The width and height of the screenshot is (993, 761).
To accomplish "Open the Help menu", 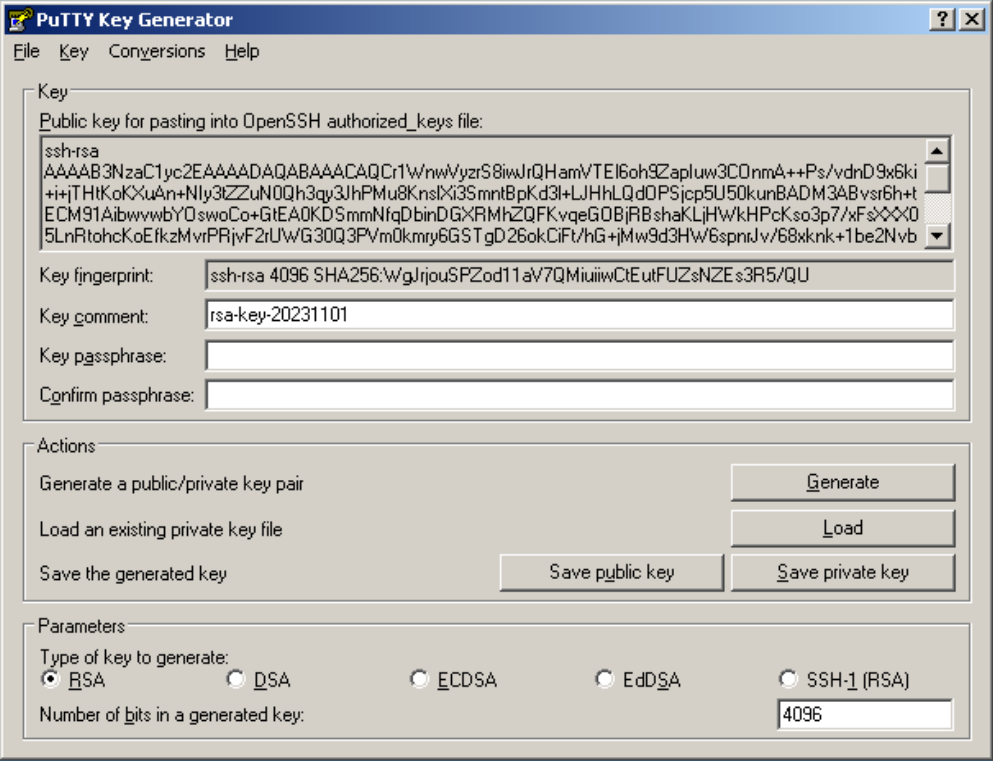I will [242, 51].
